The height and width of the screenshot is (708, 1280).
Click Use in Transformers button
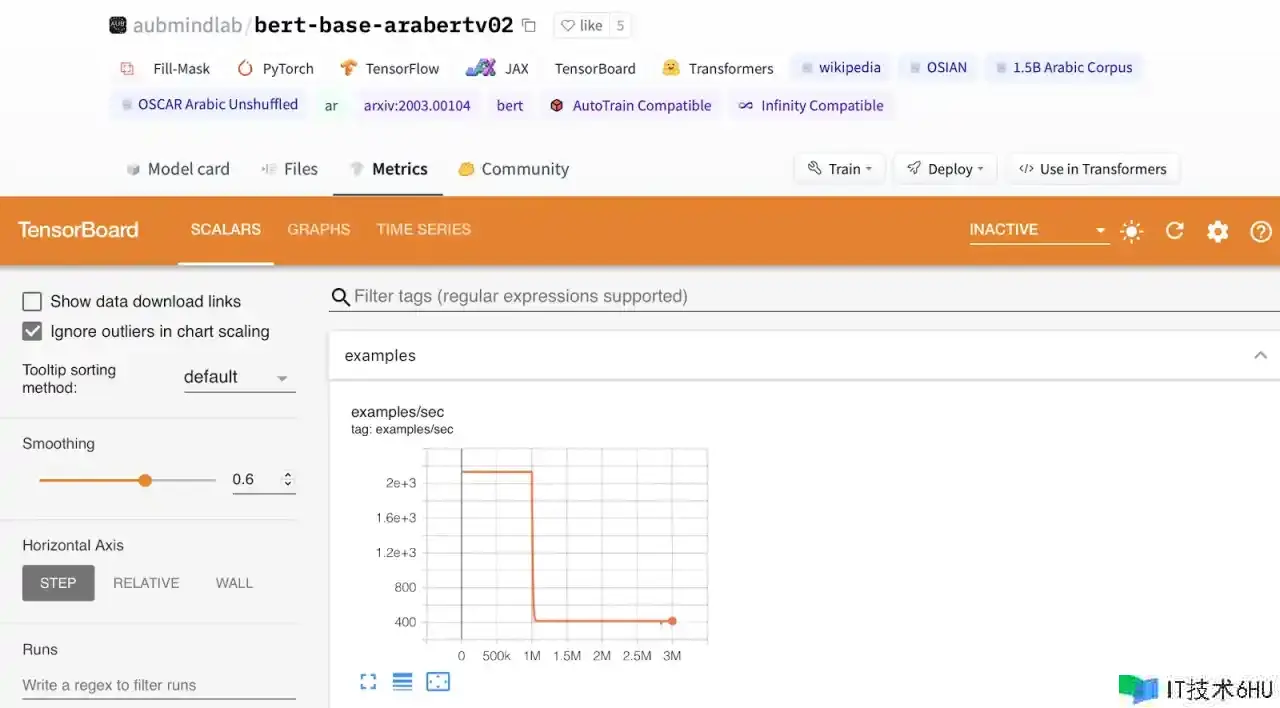click(1092, 169)
